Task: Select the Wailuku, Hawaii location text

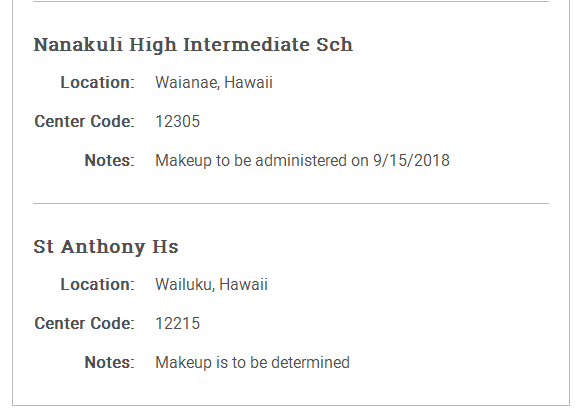Action: (x=211, y=284)
